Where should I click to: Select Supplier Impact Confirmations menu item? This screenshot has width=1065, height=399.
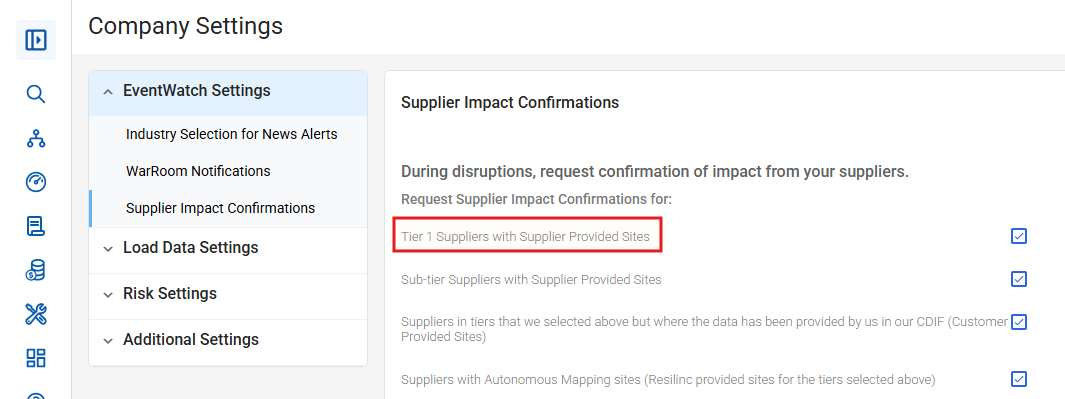(221, 208)
